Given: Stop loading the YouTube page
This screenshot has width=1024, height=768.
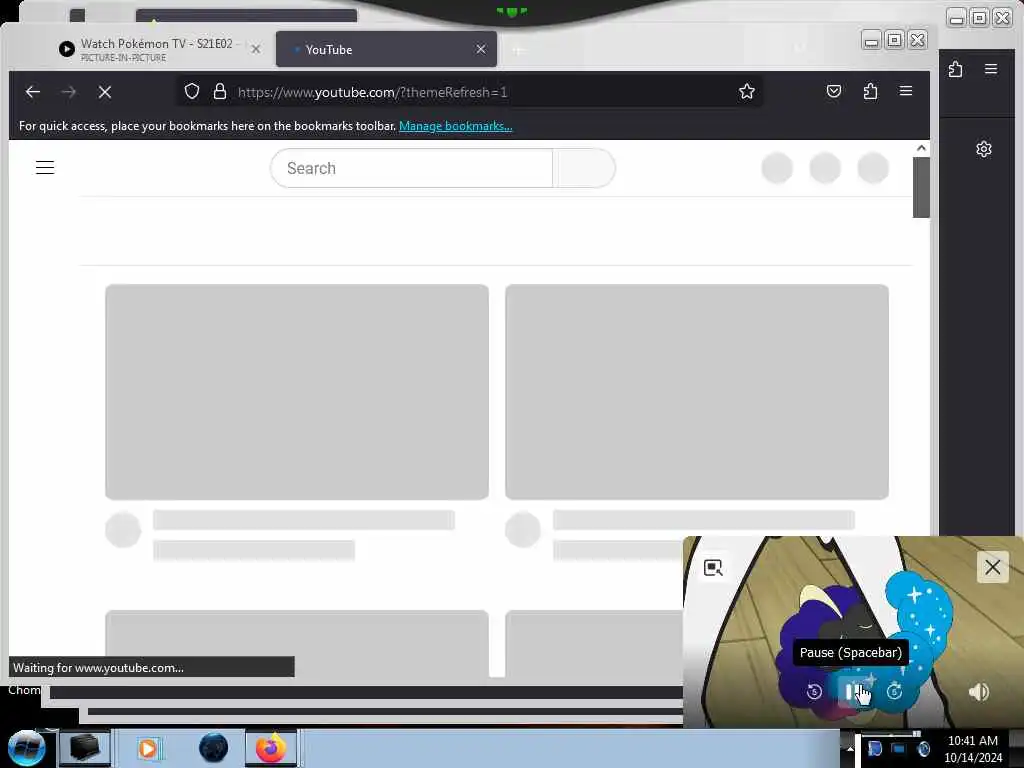Looking at the screenshot, I should point(104,92).
